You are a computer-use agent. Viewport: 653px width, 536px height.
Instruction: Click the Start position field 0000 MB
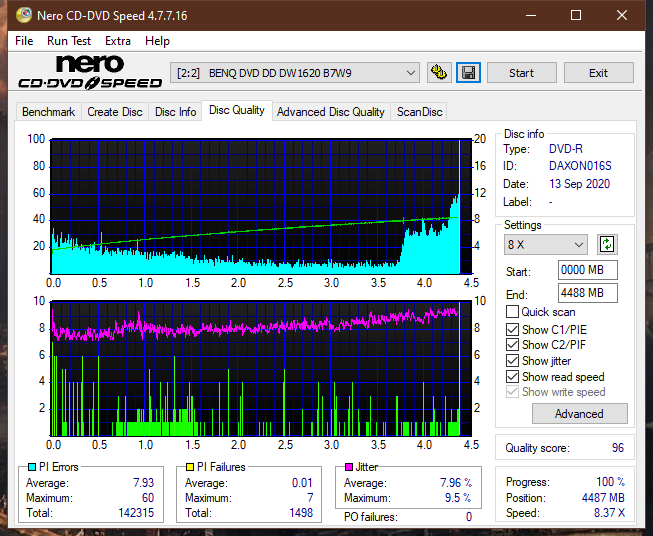(x=587, y=270)
